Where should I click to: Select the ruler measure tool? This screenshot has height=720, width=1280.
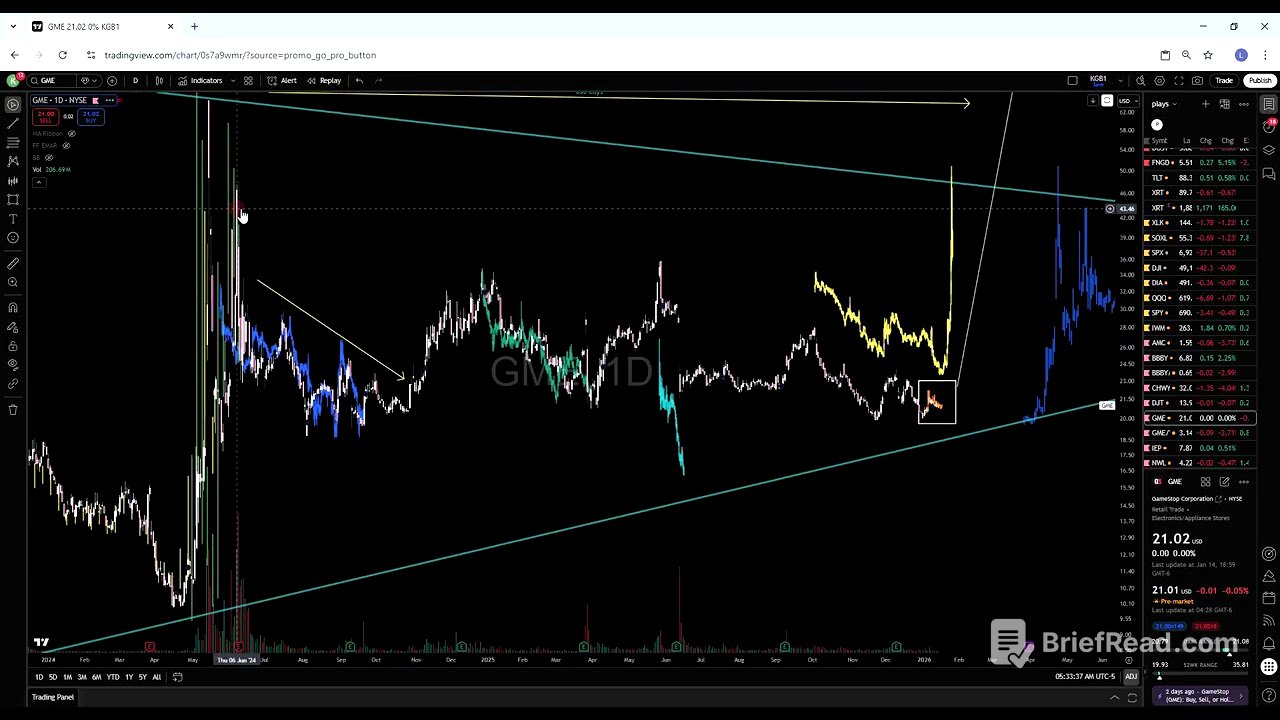click(x=13, y=263)
